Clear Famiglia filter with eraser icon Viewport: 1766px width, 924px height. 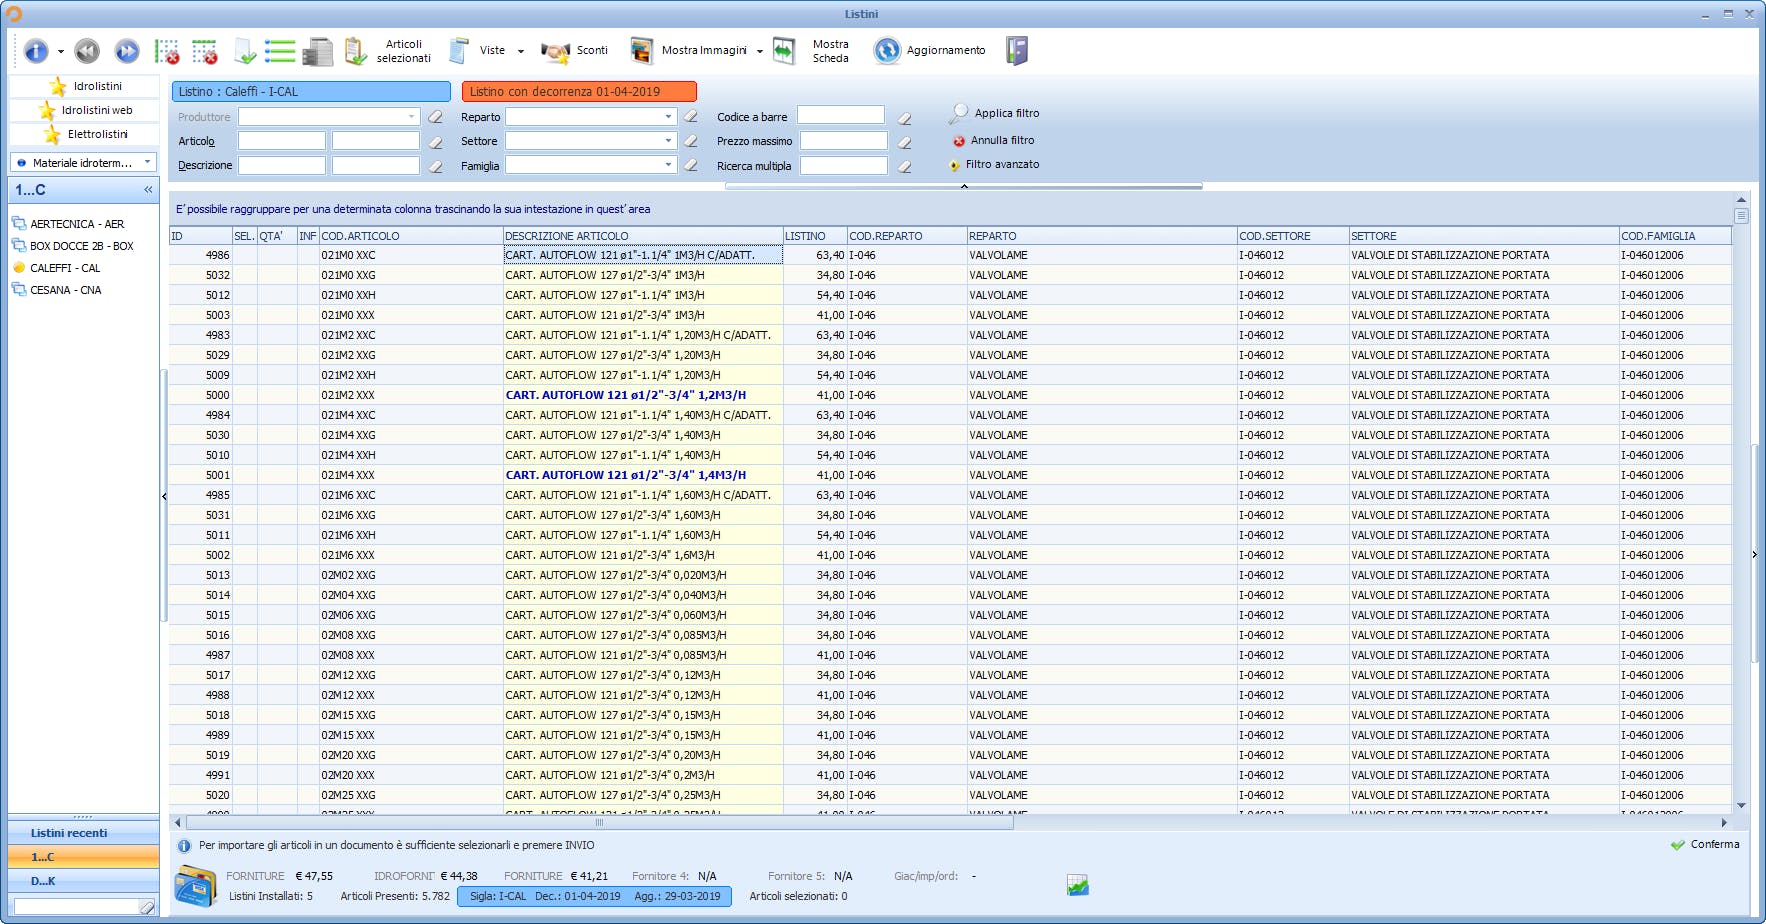point(690,165)
